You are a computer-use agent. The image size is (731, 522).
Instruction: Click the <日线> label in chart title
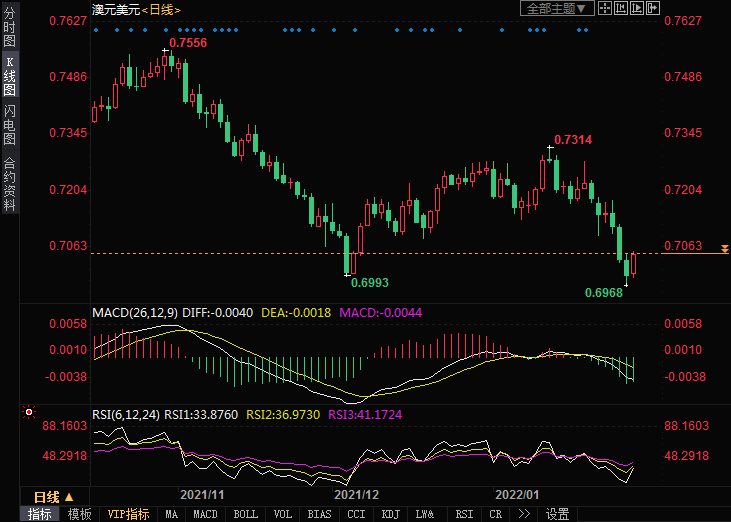161,9
